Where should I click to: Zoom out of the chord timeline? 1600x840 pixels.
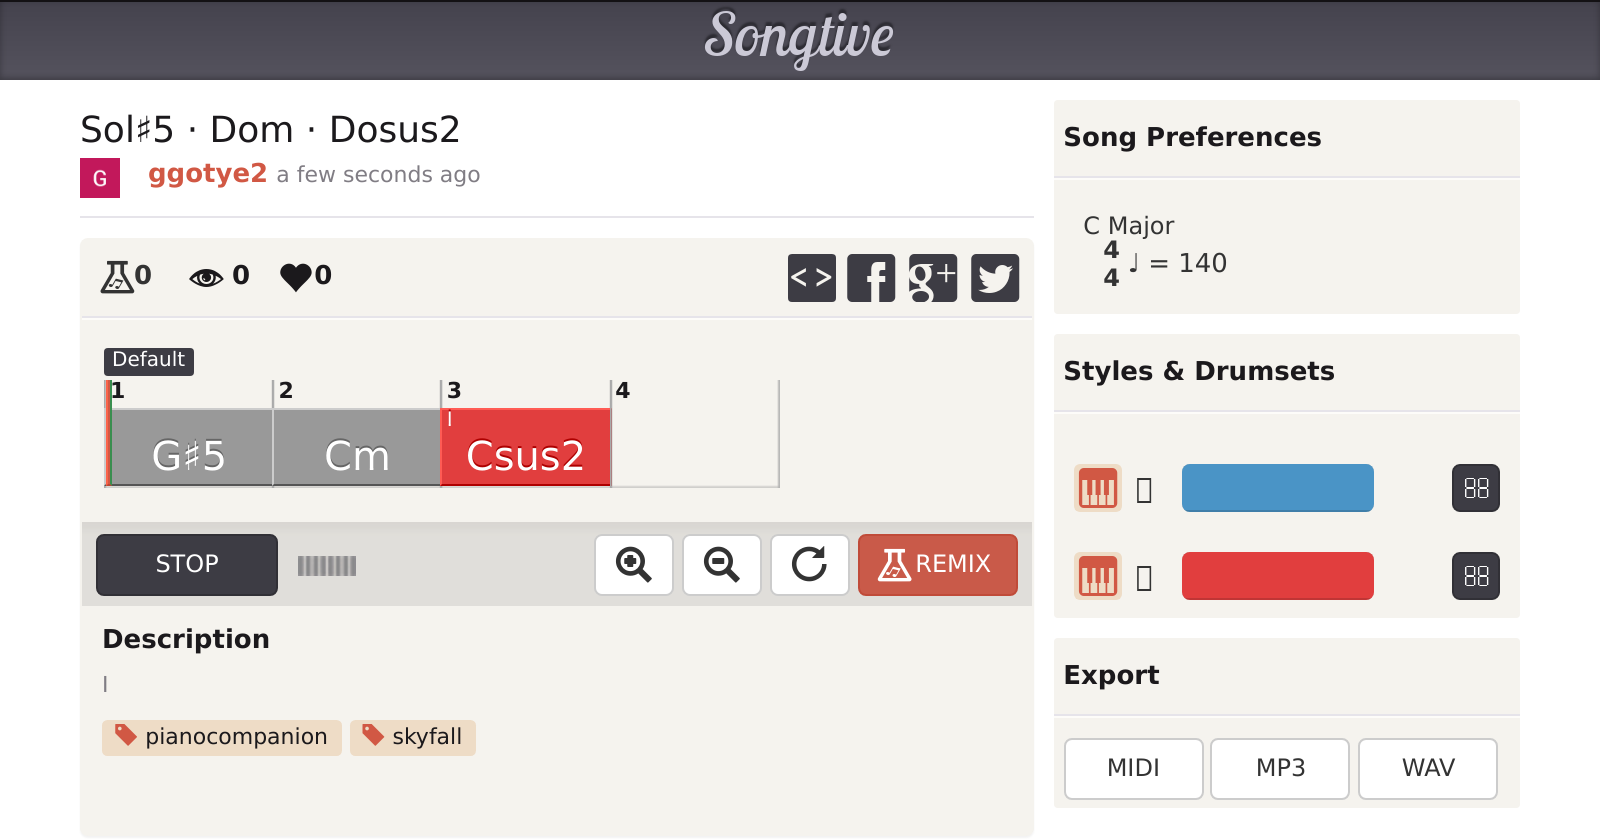pos(722,565)
